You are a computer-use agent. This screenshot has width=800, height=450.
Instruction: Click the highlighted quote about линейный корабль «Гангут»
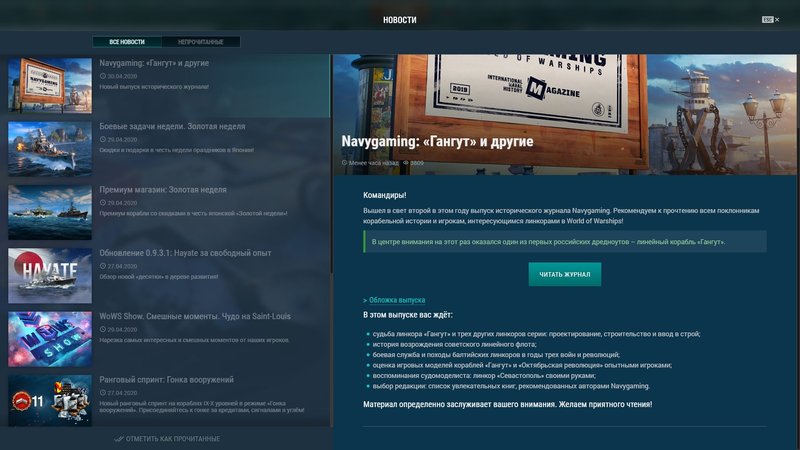point(565,242)
